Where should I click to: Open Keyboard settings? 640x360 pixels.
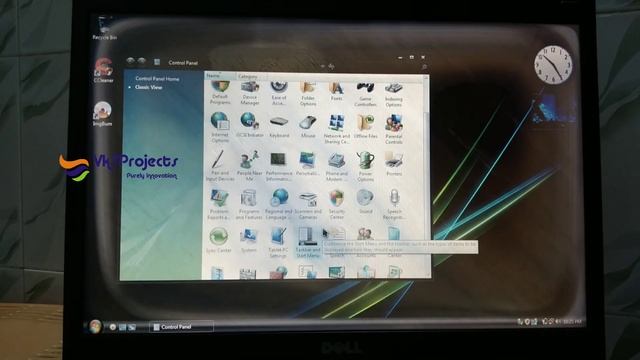(x=279, y=127)
